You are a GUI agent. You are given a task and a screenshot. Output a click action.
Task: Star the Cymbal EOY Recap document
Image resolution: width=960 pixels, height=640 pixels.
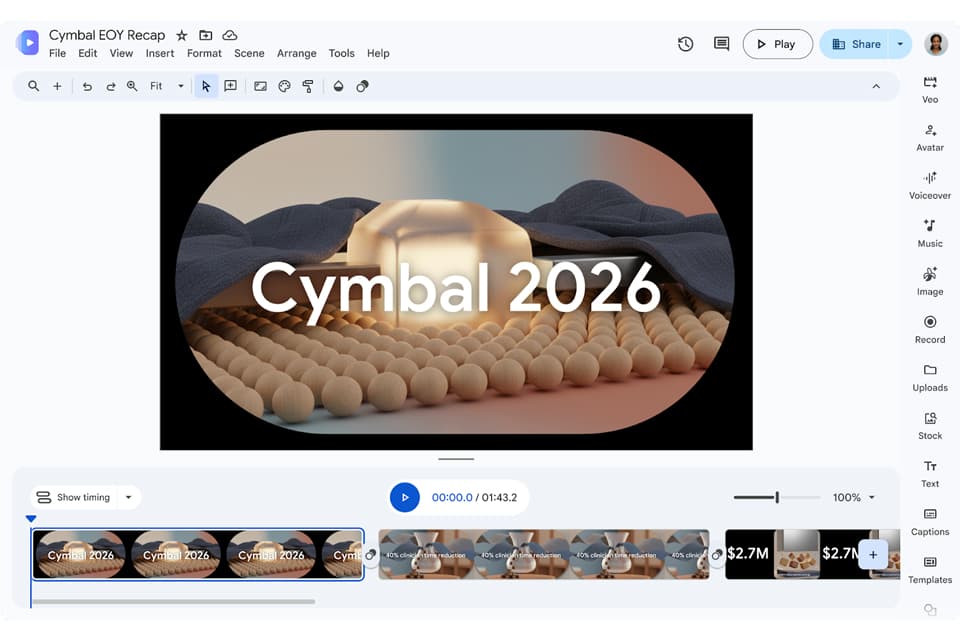[181, 36]
